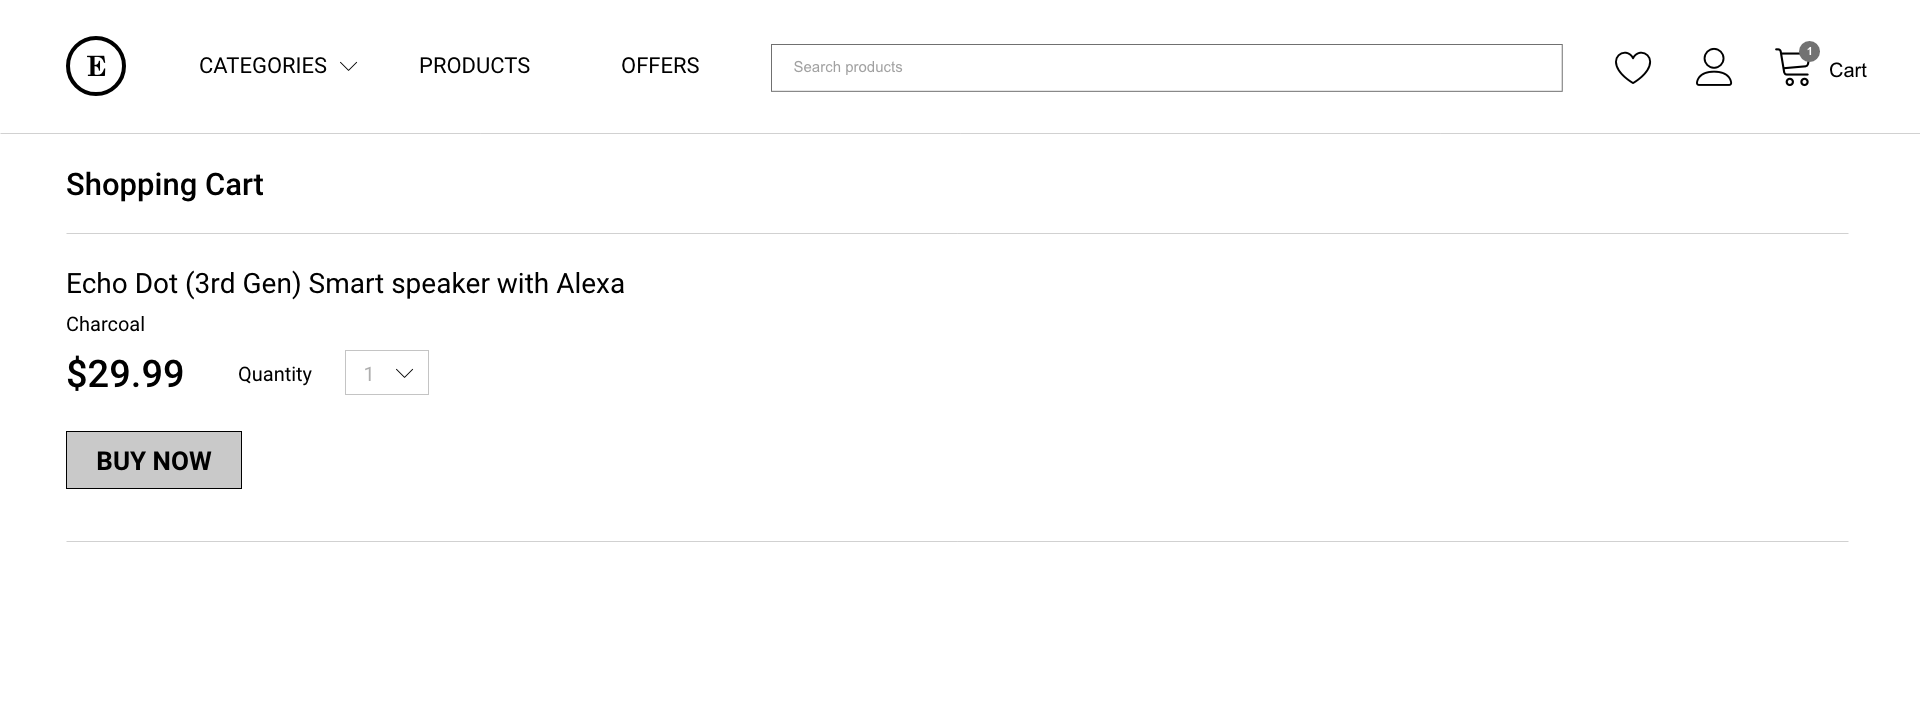Click the $29.99 price text
1920x713 pixels.
[125, 374]
